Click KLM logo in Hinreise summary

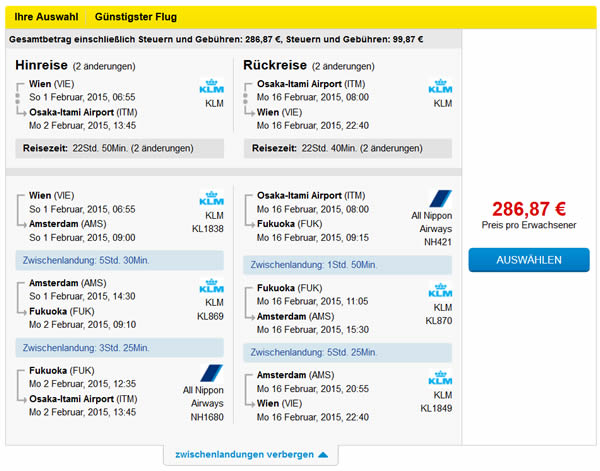tap(213, 88)
